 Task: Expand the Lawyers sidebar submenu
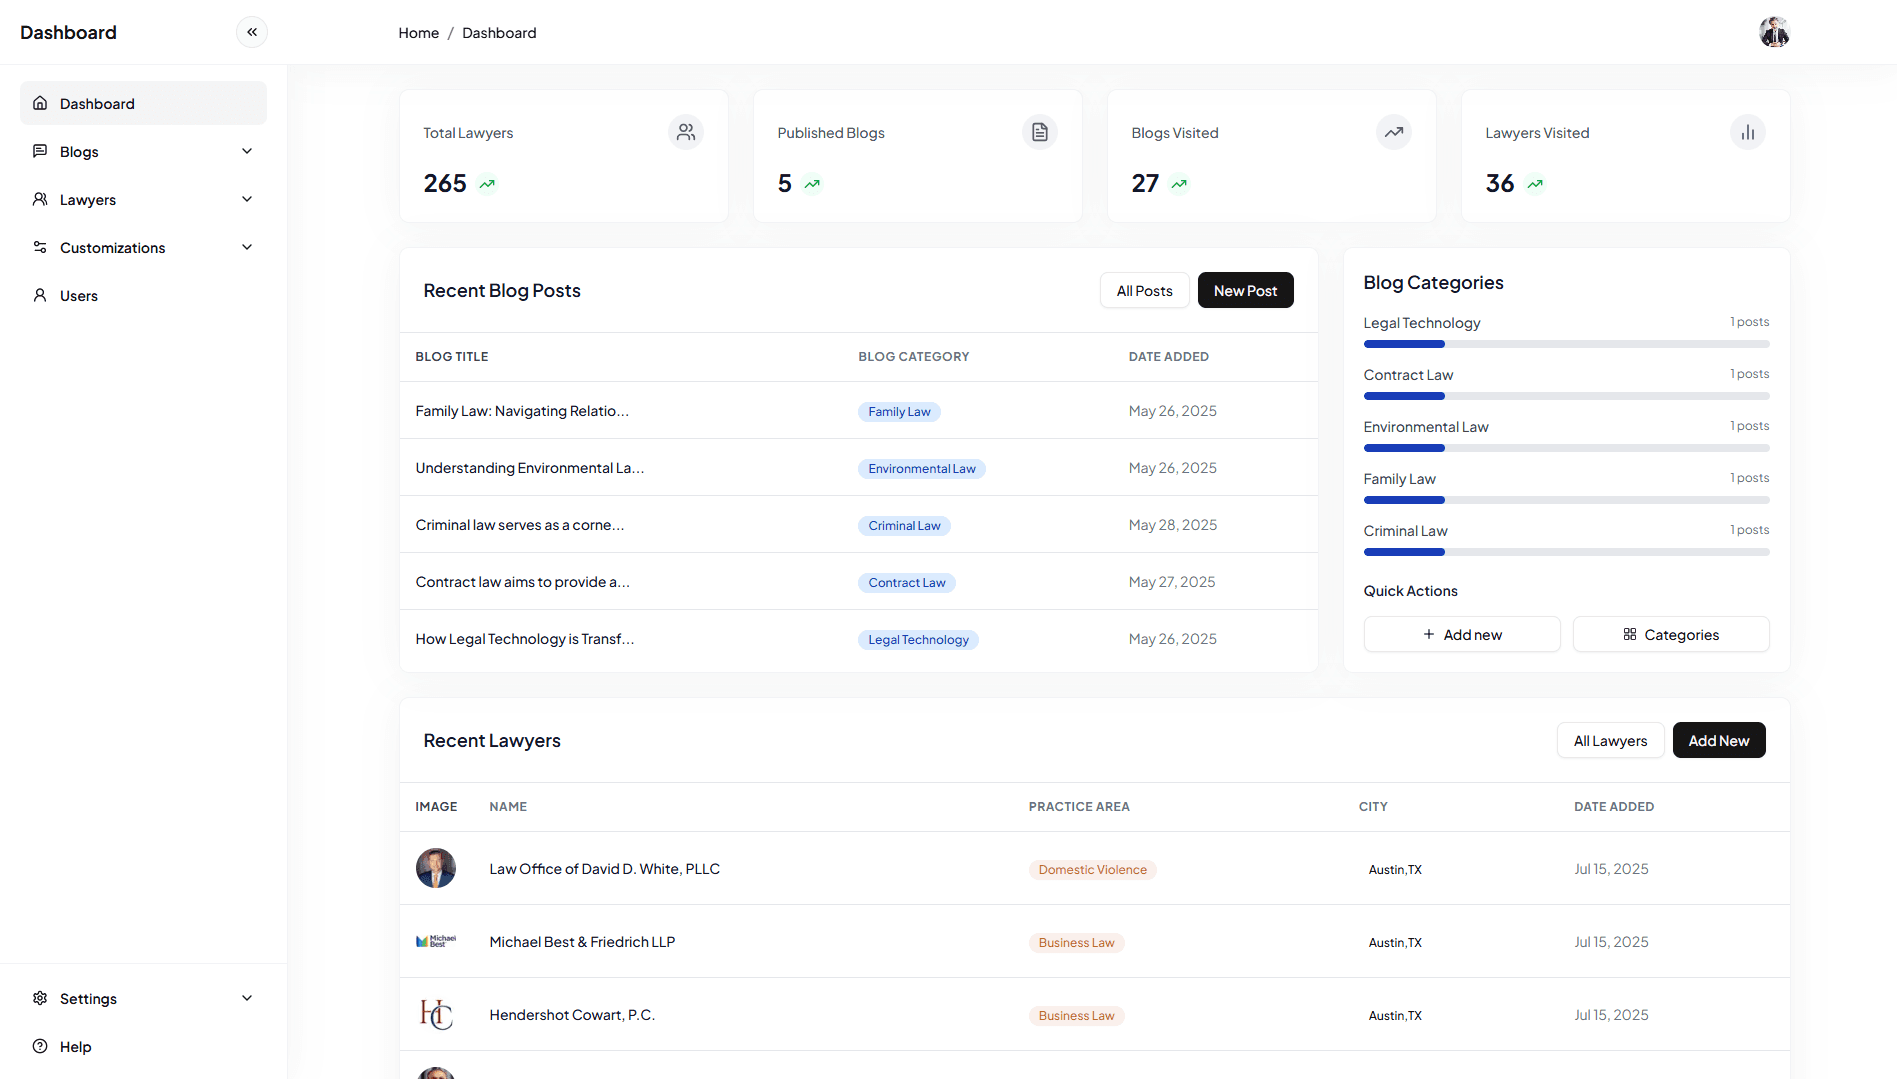(x=247, y=199)
